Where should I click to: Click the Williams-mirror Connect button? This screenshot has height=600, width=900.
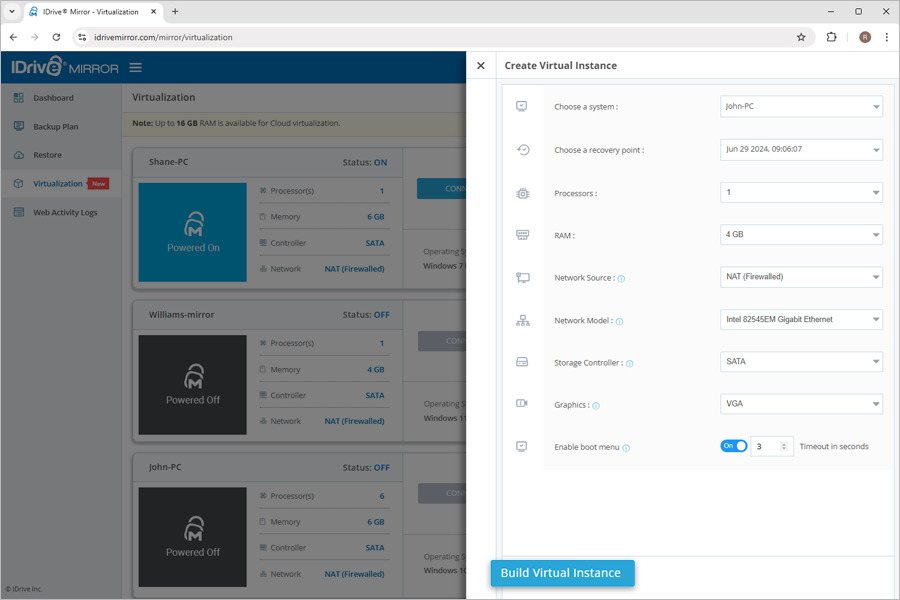[x=442, y=341]
